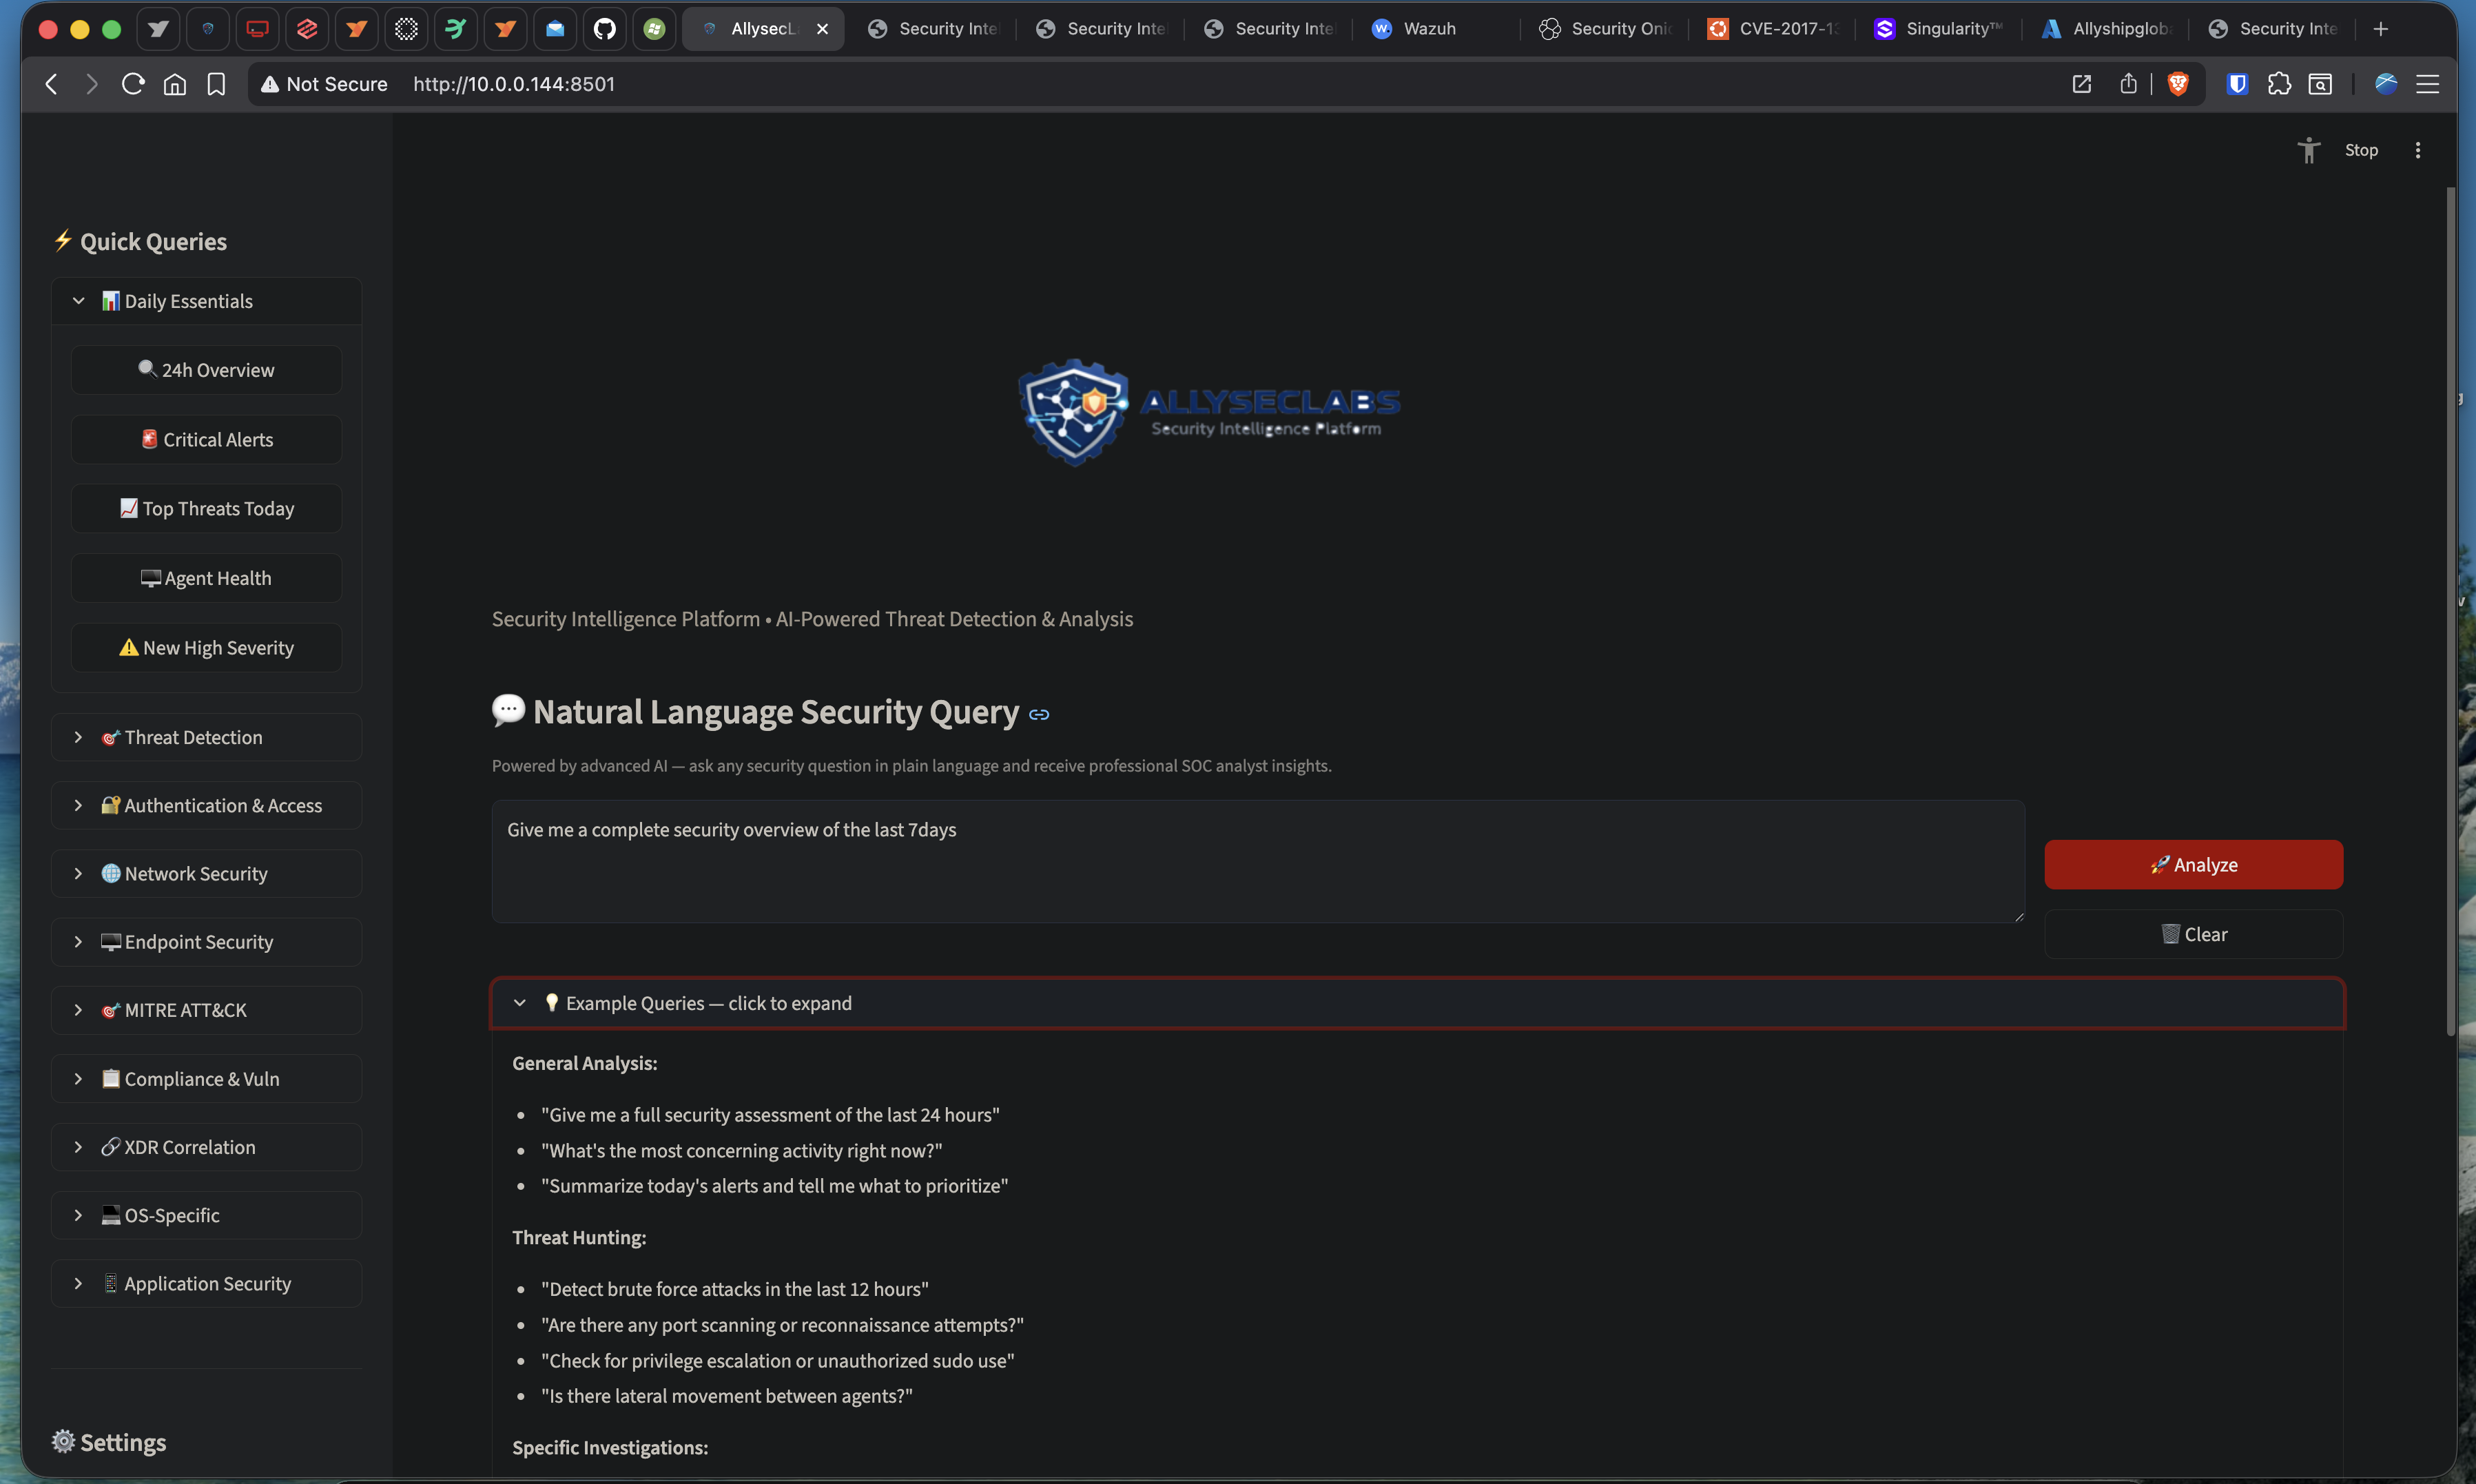This screenshot has height=1484, width=2476.
Task: Click the Not Secure warning indicator
Action: (324, 84)
